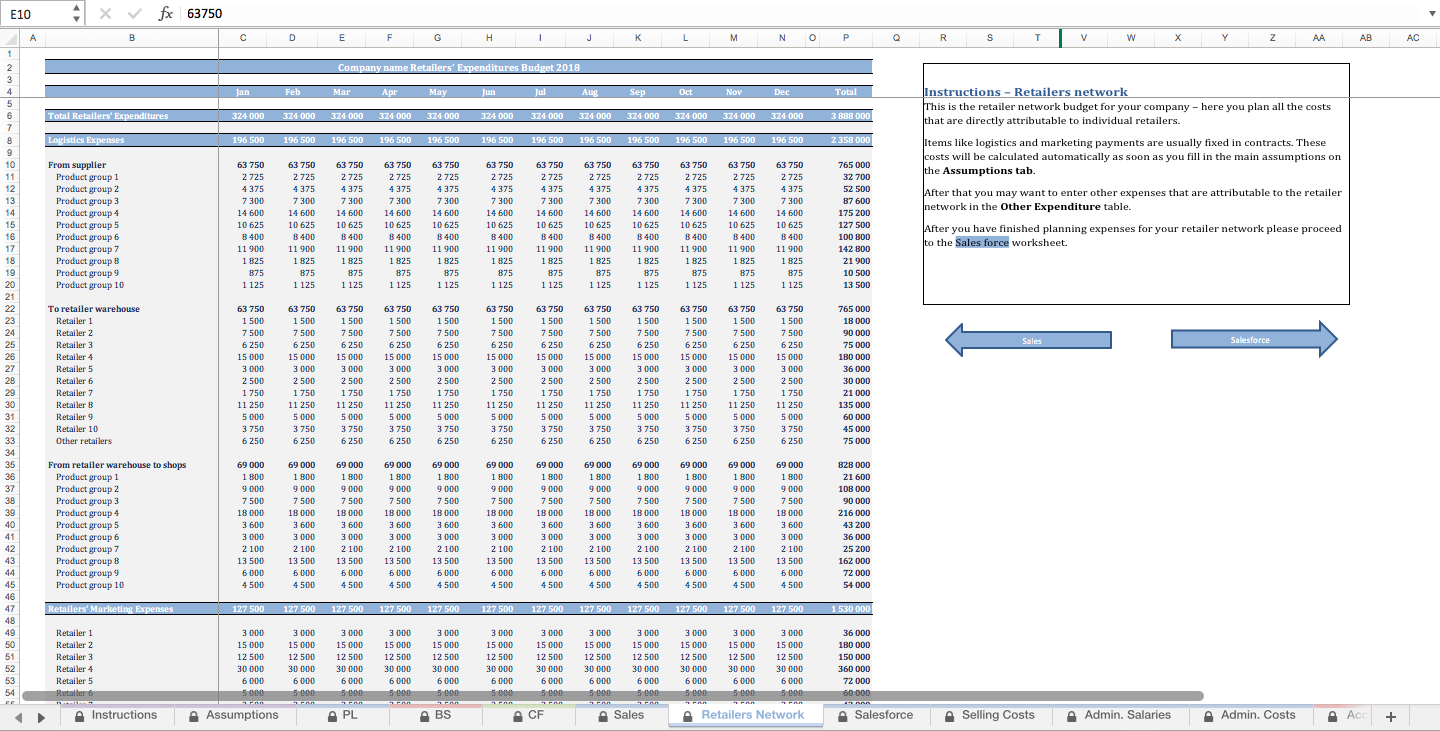Switch to the Assumptions sheet tab
The height and width of the screenshot is (731, 1440).
(233, 715)
